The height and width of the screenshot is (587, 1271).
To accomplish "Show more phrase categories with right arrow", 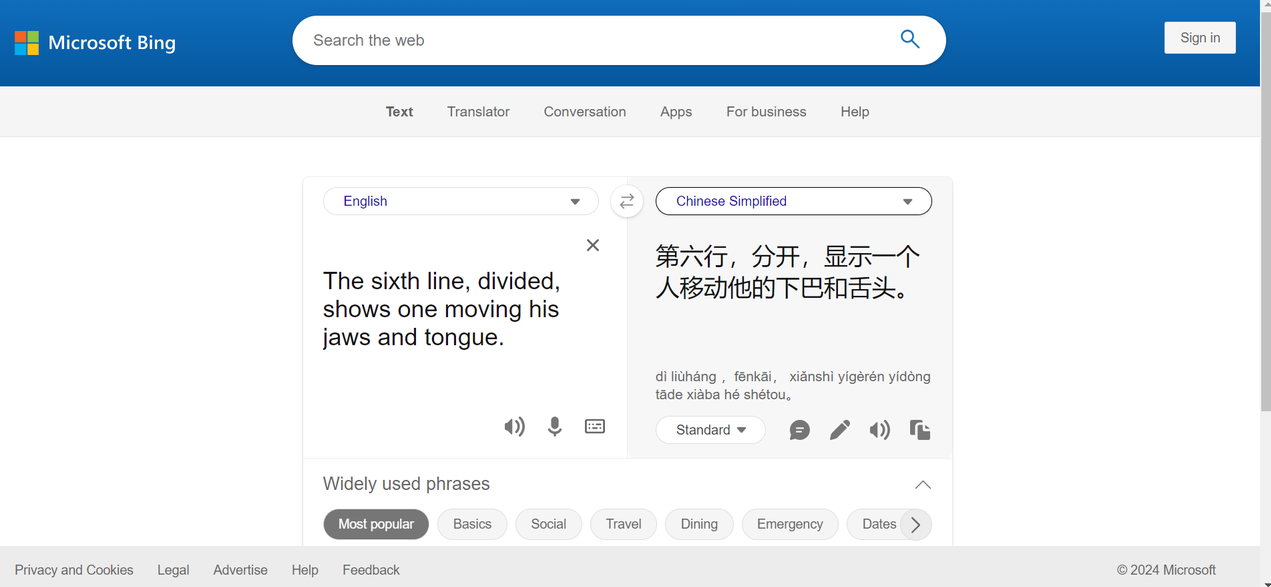I will (x=916, y=524).
